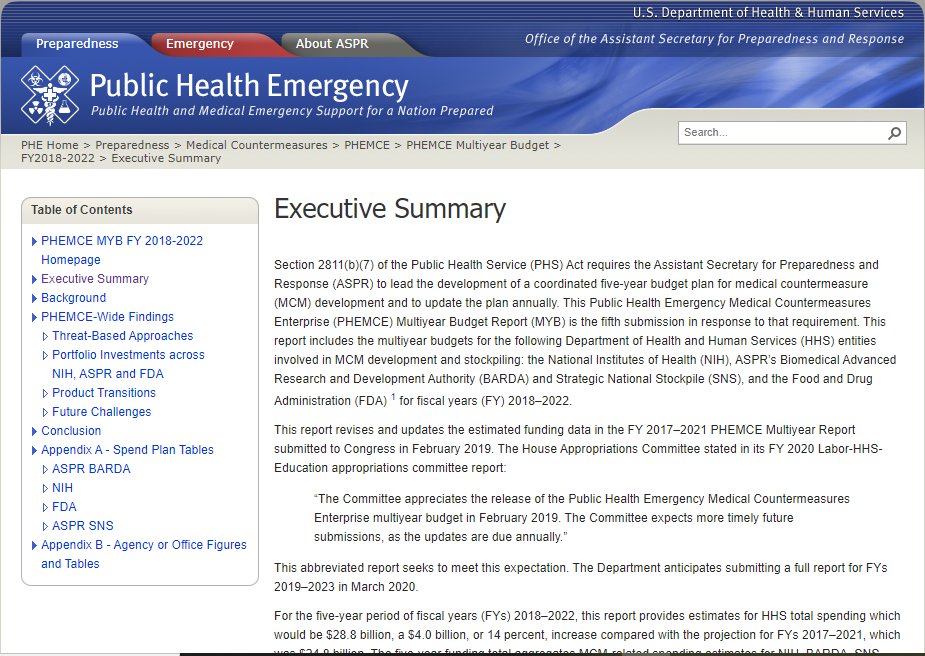This screenshot has width=925, height=656.
Task: Open the Preparedness tab
Action: point(77,44)
